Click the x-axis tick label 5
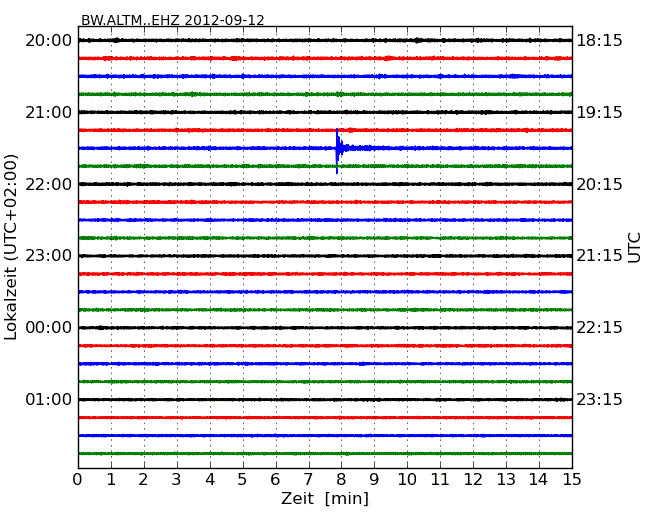This screenshot has height=520, width=650. pyautogui.click(x=243, y=479)
